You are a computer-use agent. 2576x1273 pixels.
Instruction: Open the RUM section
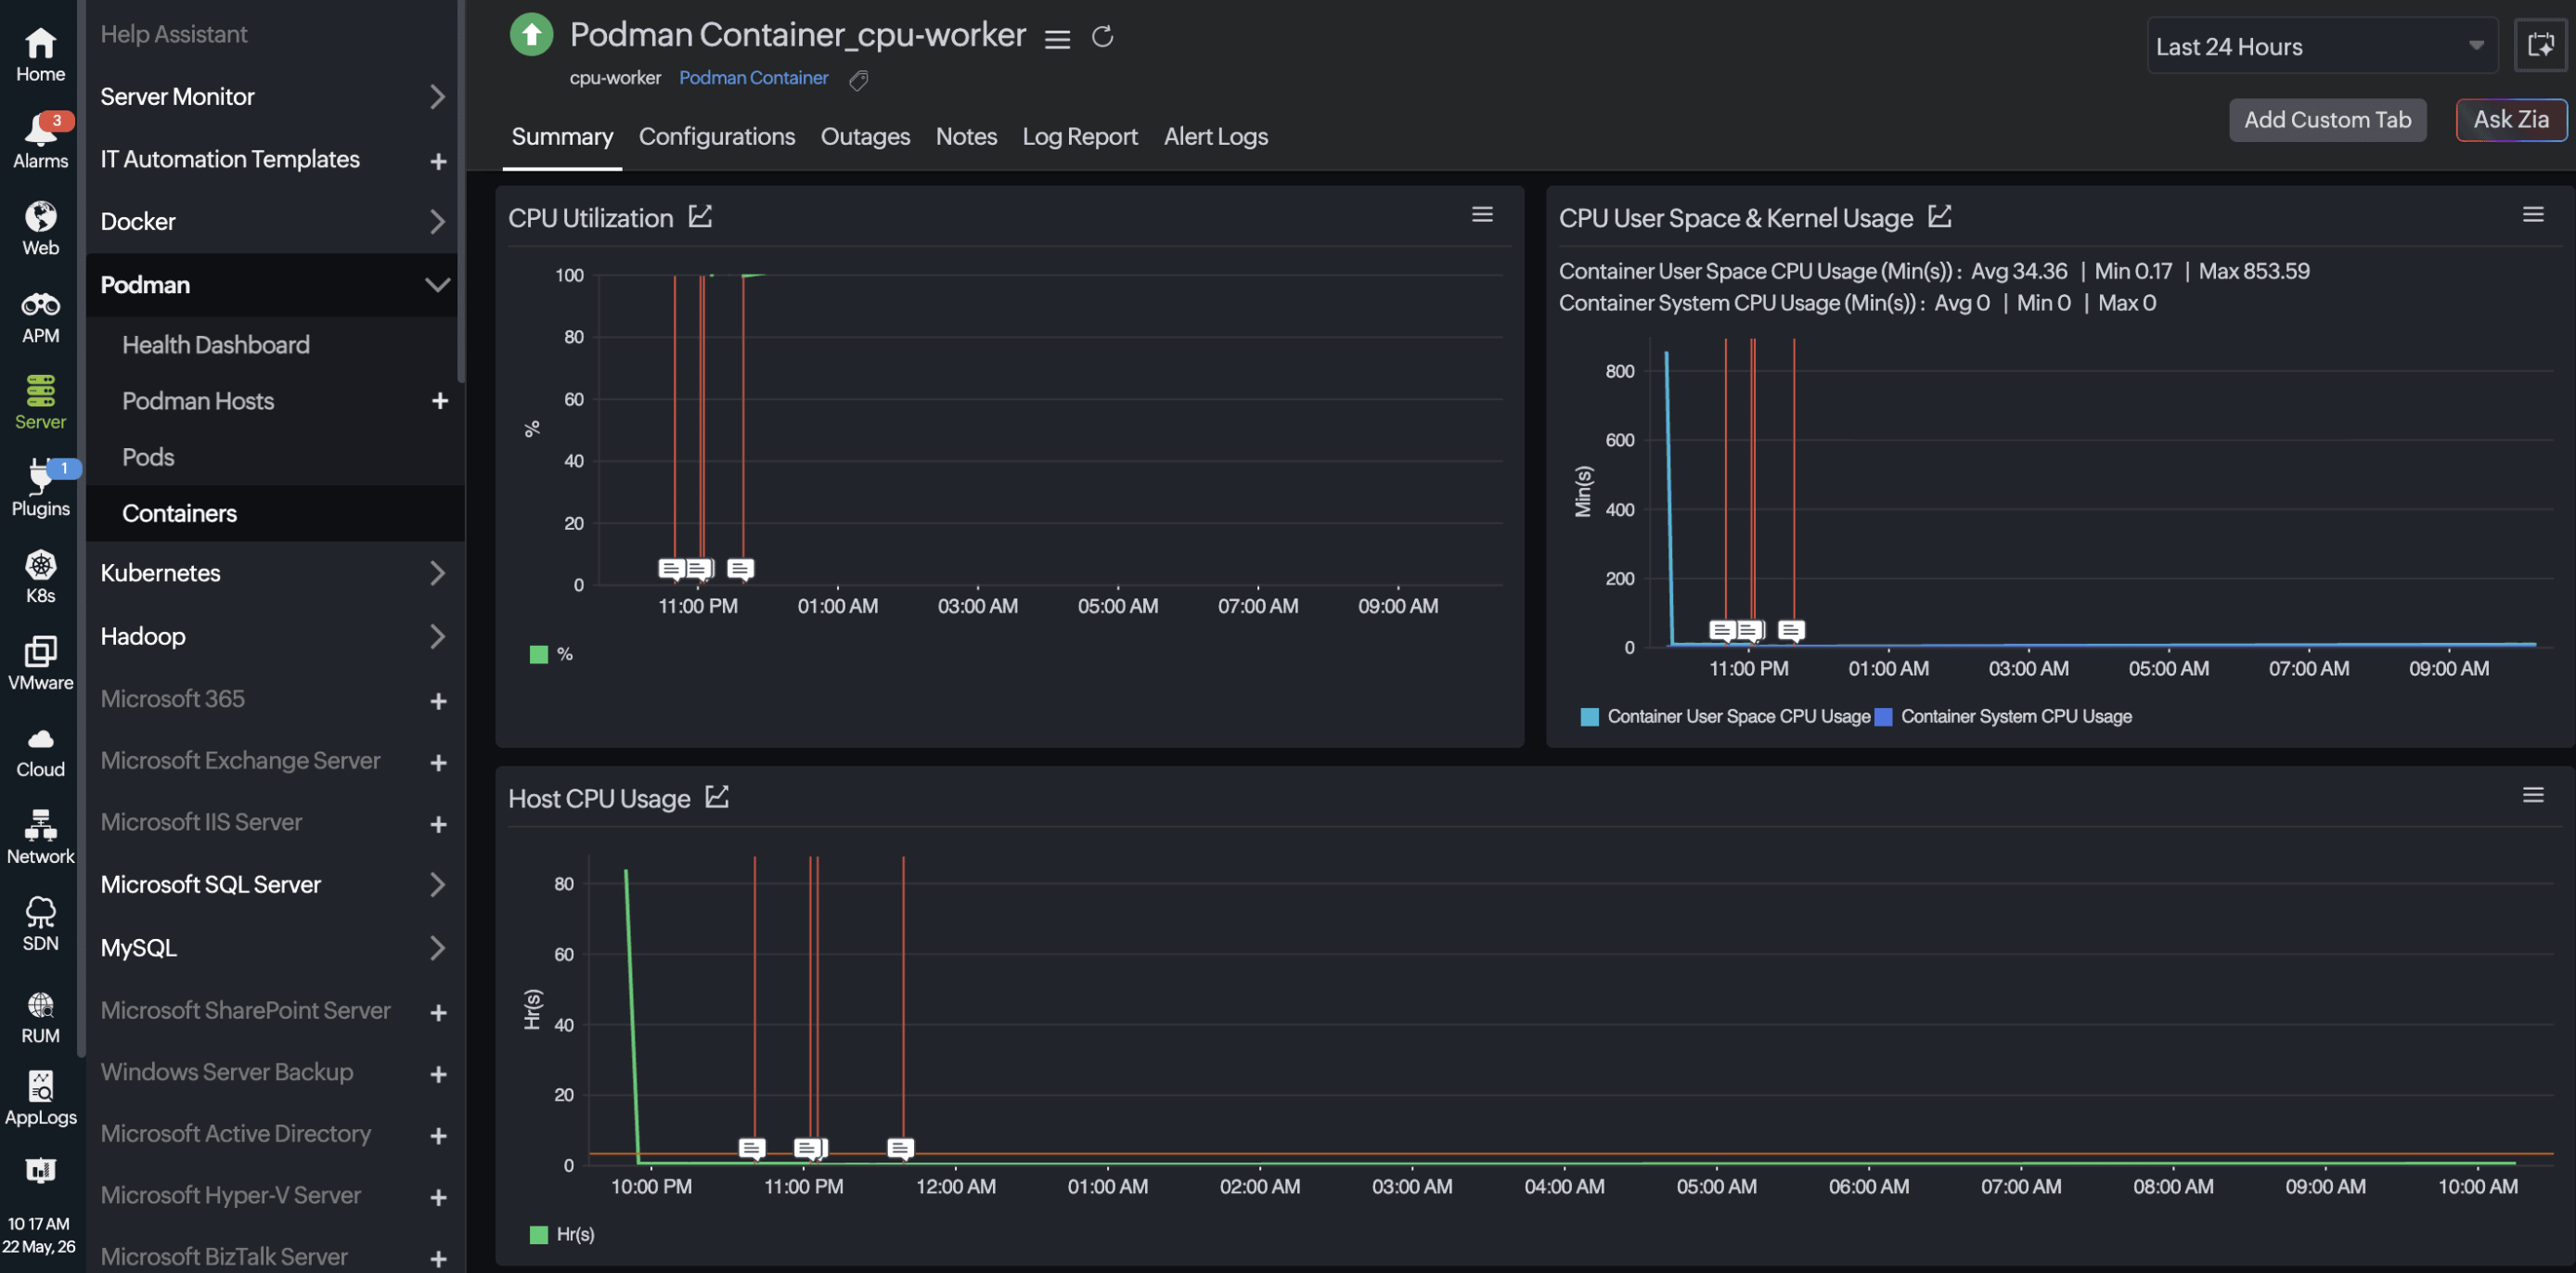[x=40, y=1017]
